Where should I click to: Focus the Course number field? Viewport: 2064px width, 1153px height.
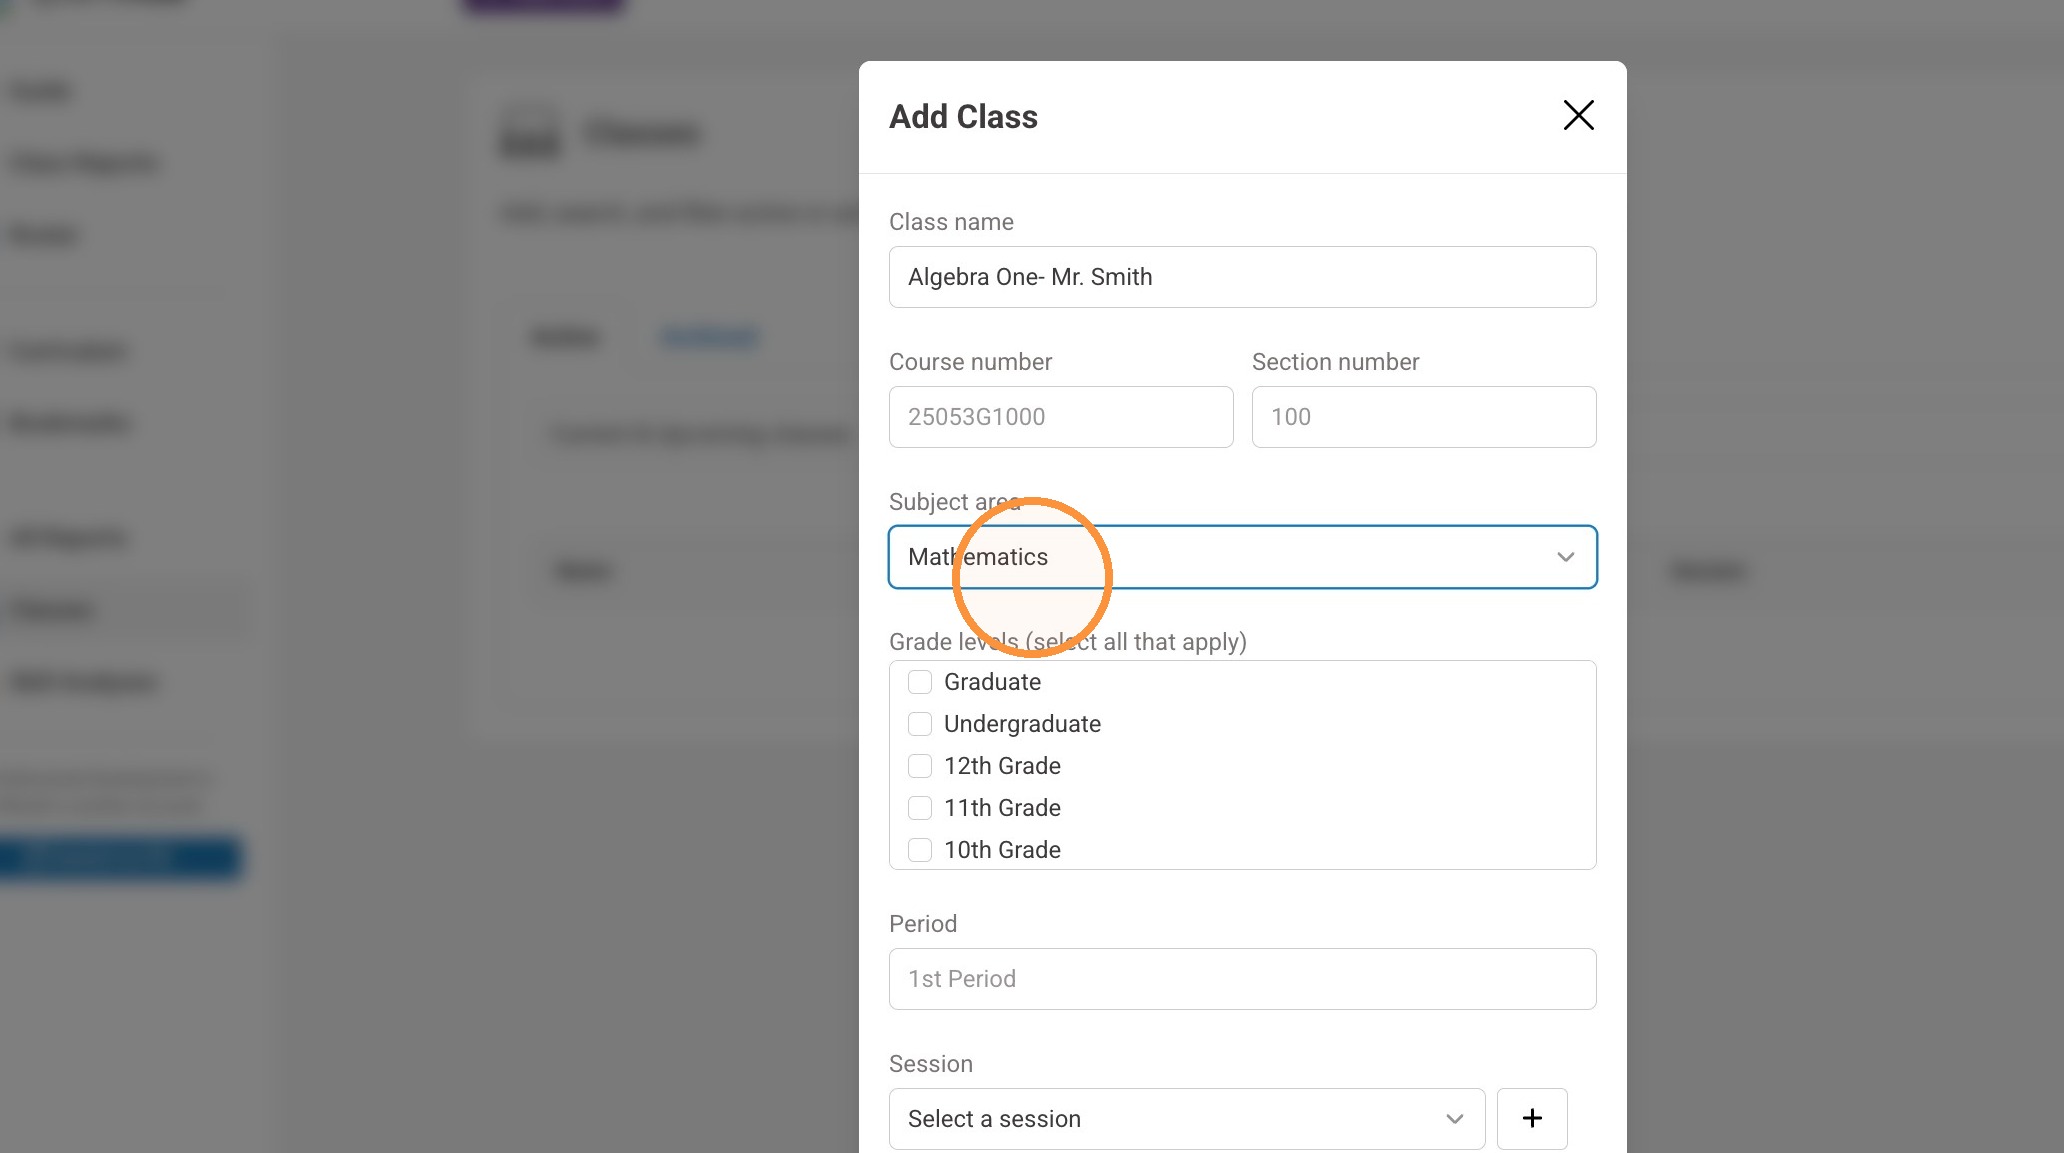click(1060, 417)
